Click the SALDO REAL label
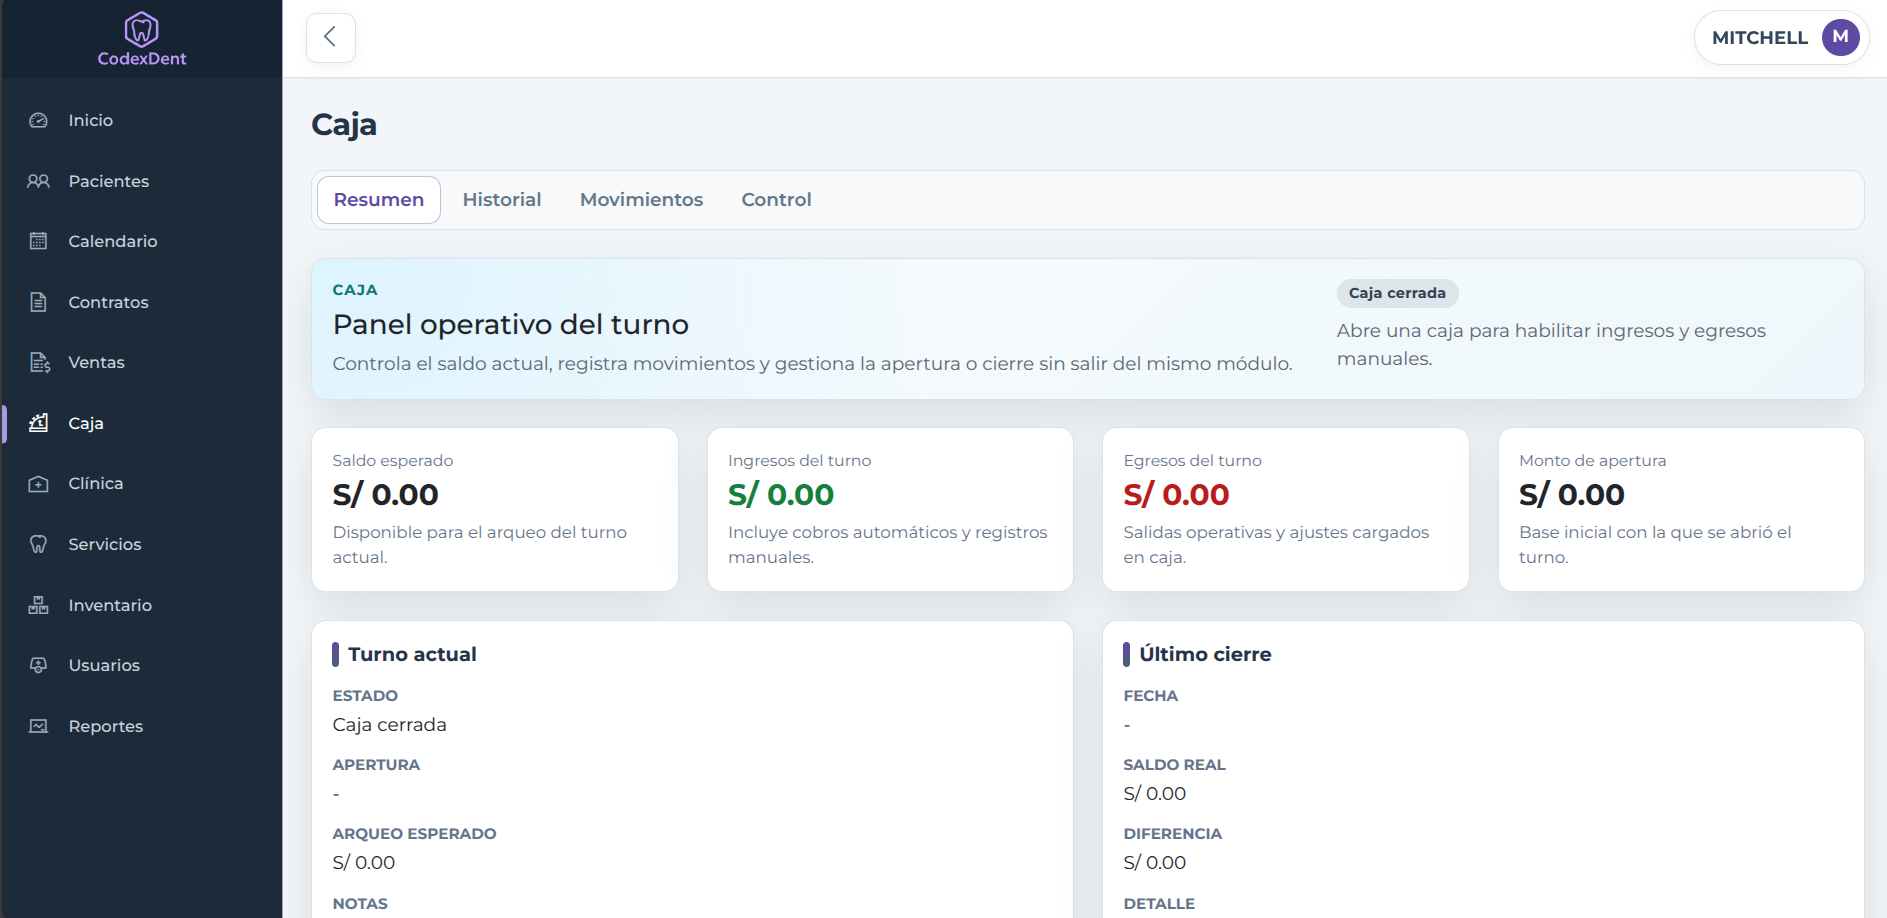Viewport: 1887px width, 918px height. 1174,765
